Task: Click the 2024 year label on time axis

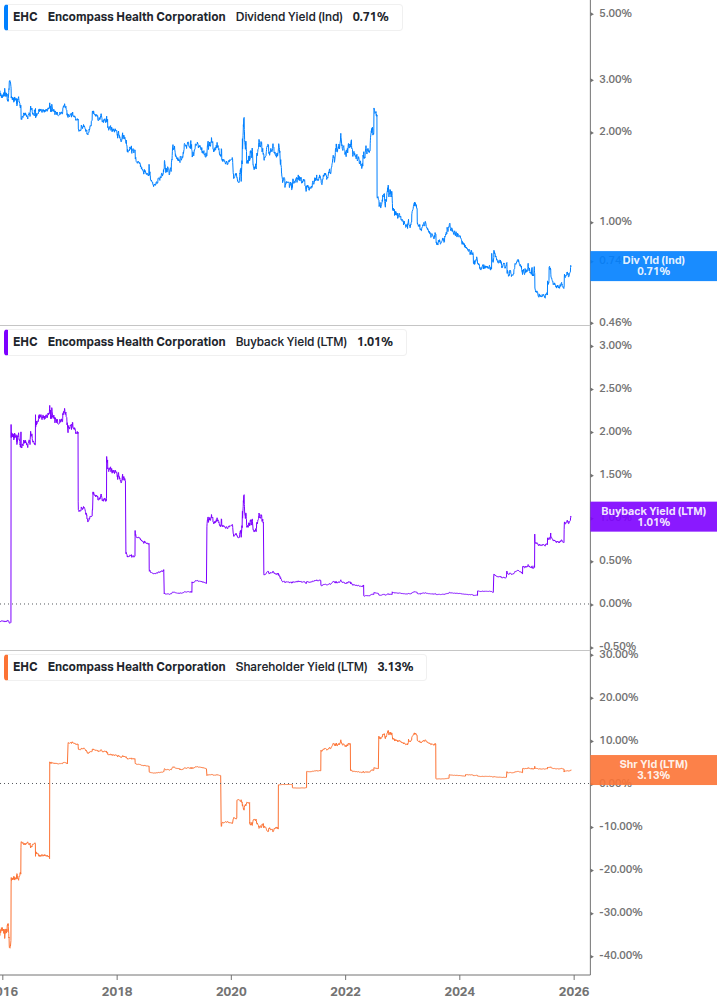Action: tap(460, 992)
